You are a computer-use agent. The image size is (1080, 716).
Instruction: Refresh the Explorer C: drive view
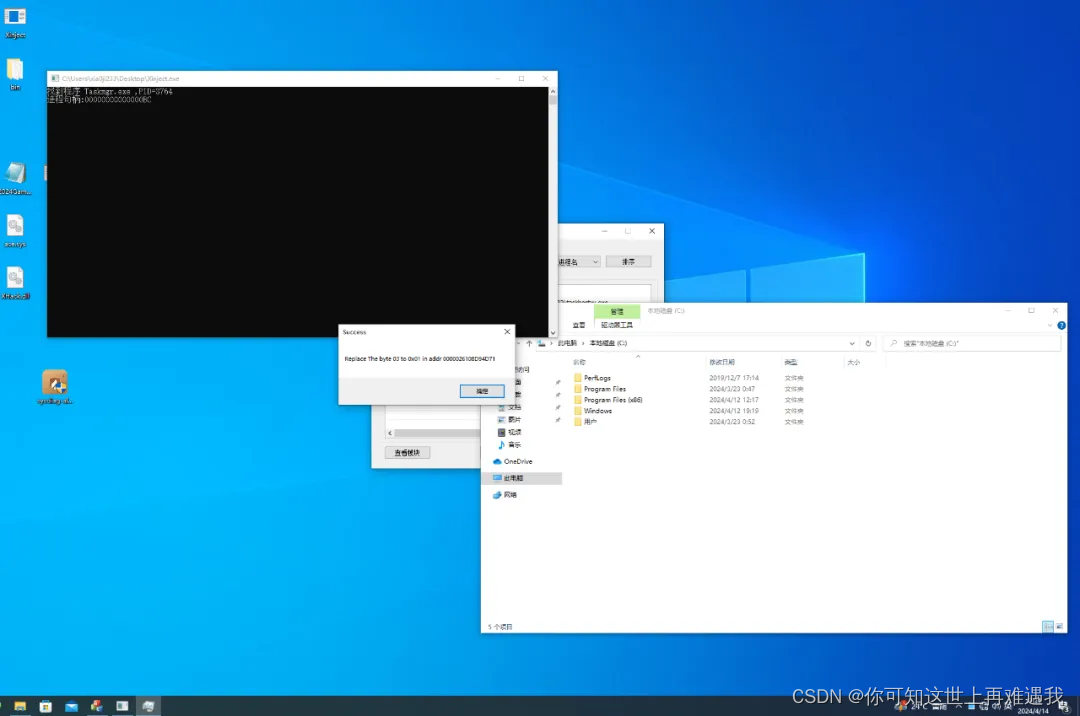(868, 343)
